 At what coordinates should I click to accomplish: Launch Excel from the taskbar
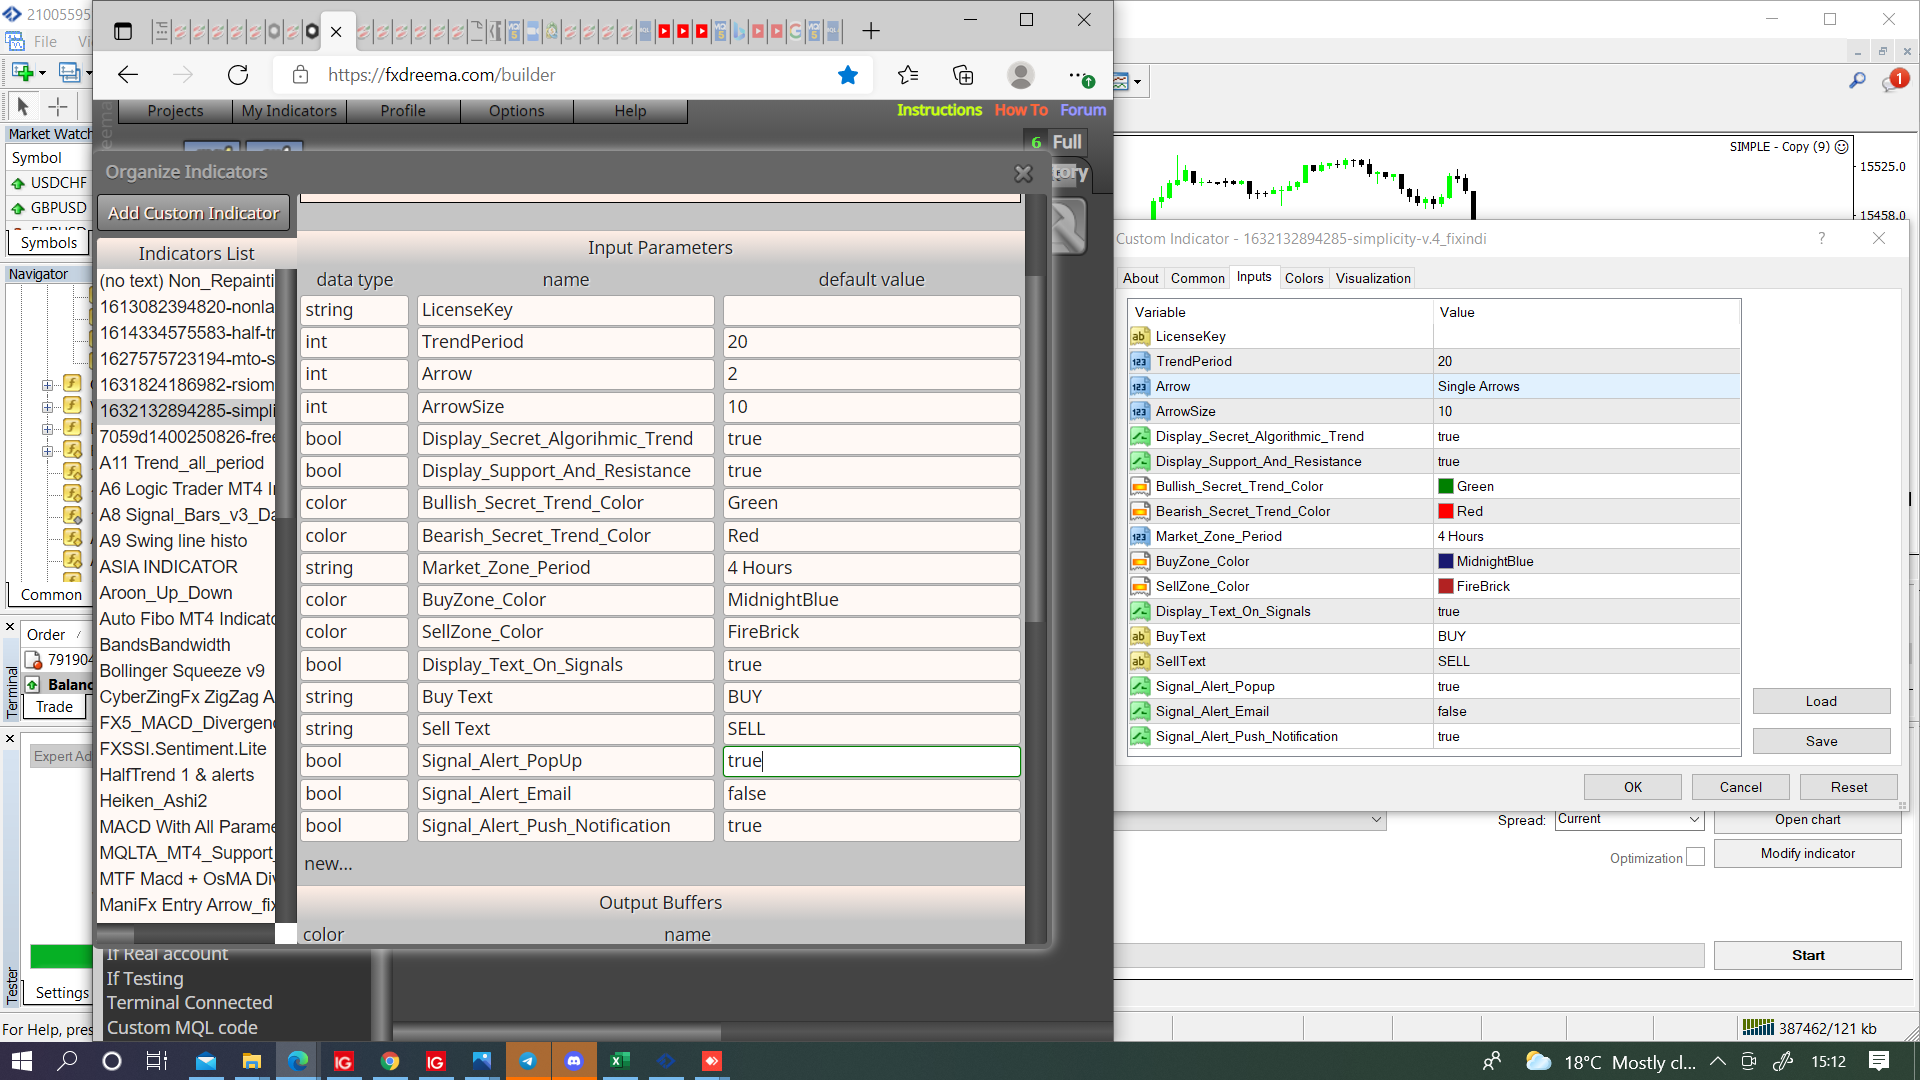(x=620, y=1061)
